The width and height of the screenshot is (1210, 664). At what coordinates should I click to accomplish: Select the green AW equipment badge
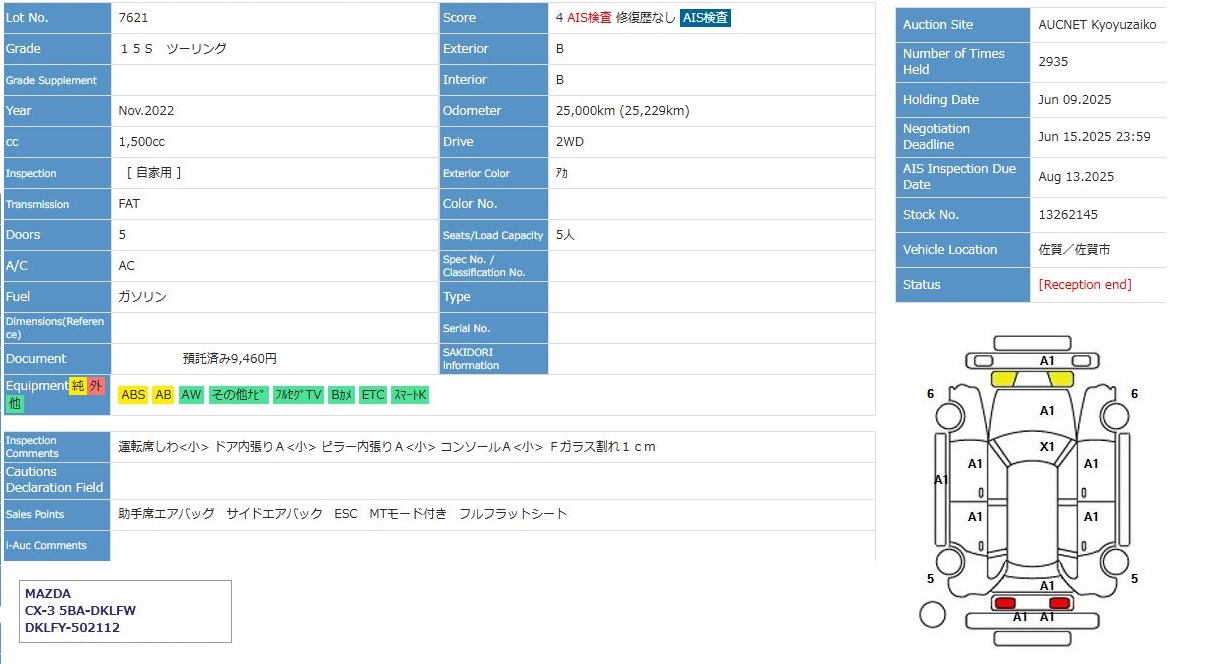[x=191, y=395]
